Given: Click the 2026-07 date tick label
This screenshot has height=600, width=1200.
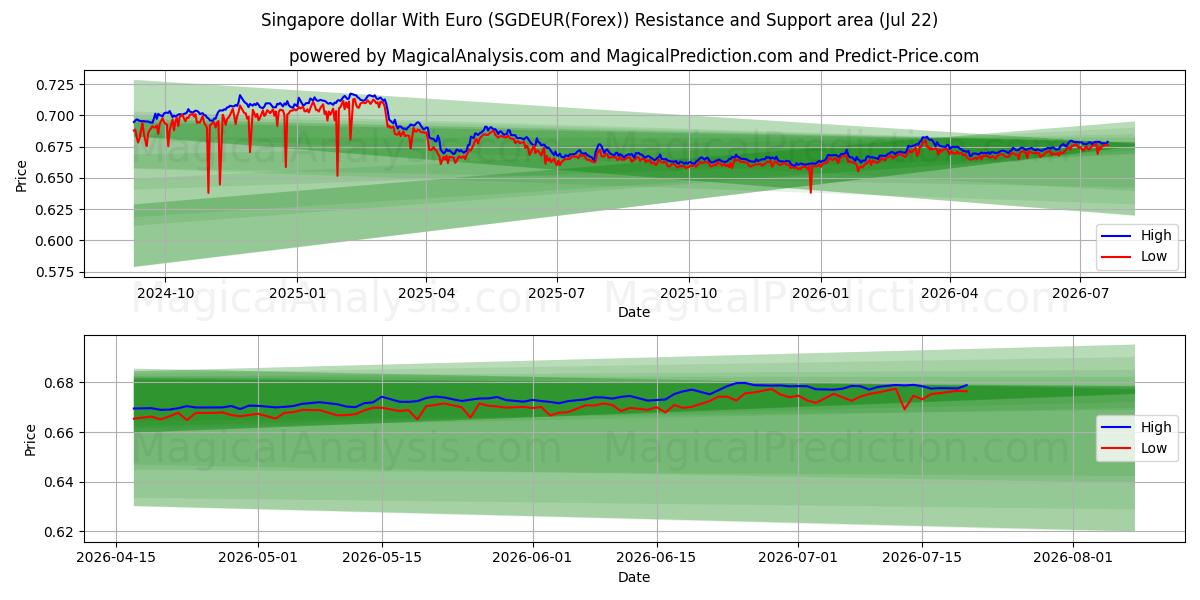Looking at the screenshot, I should 1080,293.
